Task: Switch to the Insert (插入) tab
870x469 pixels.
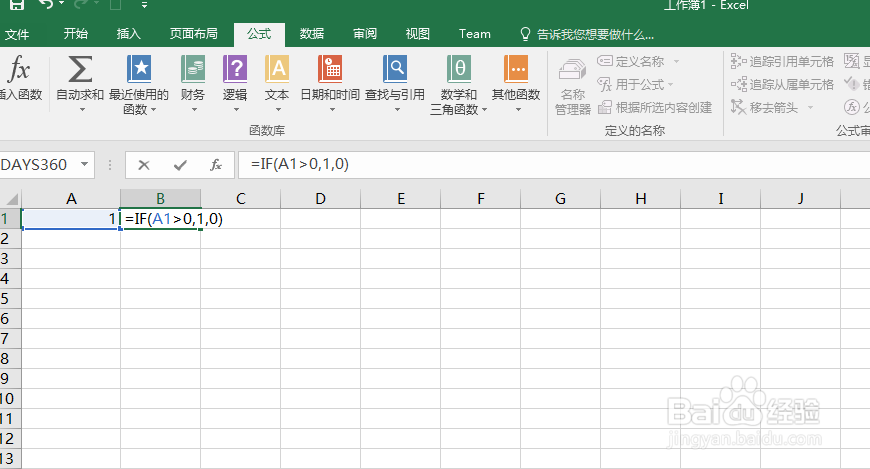Action: click(128, 34)
